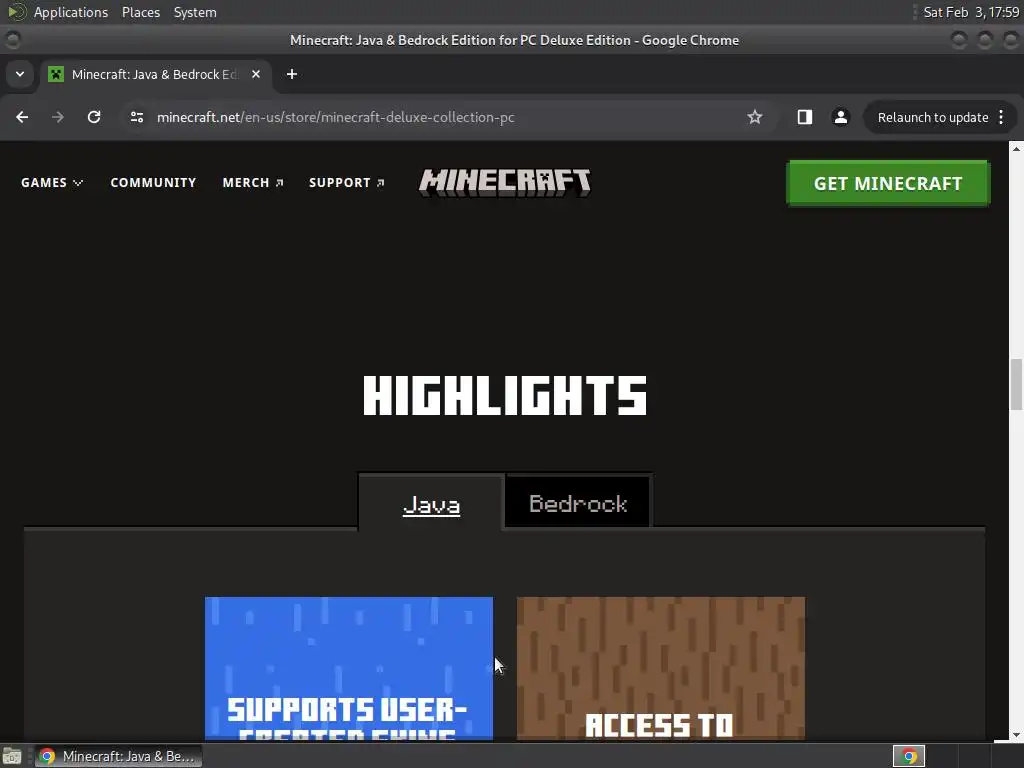Click the page vertical scrollbar thumb
The height and width of the screenshot is (768, 1024).
(1016, 385)
